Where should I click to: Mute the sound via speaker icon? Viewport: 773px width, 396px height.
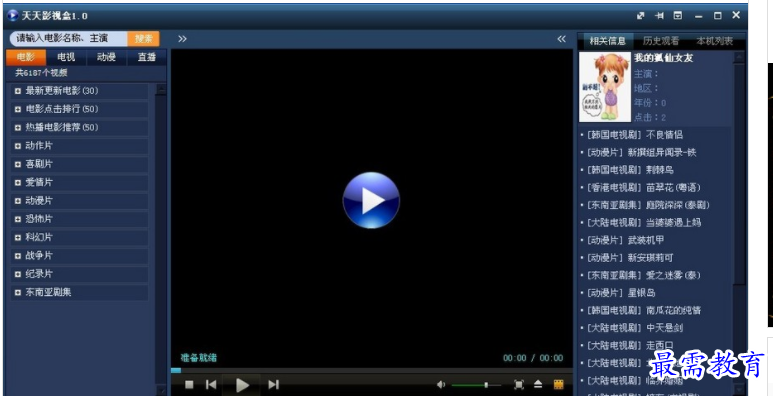441,384
